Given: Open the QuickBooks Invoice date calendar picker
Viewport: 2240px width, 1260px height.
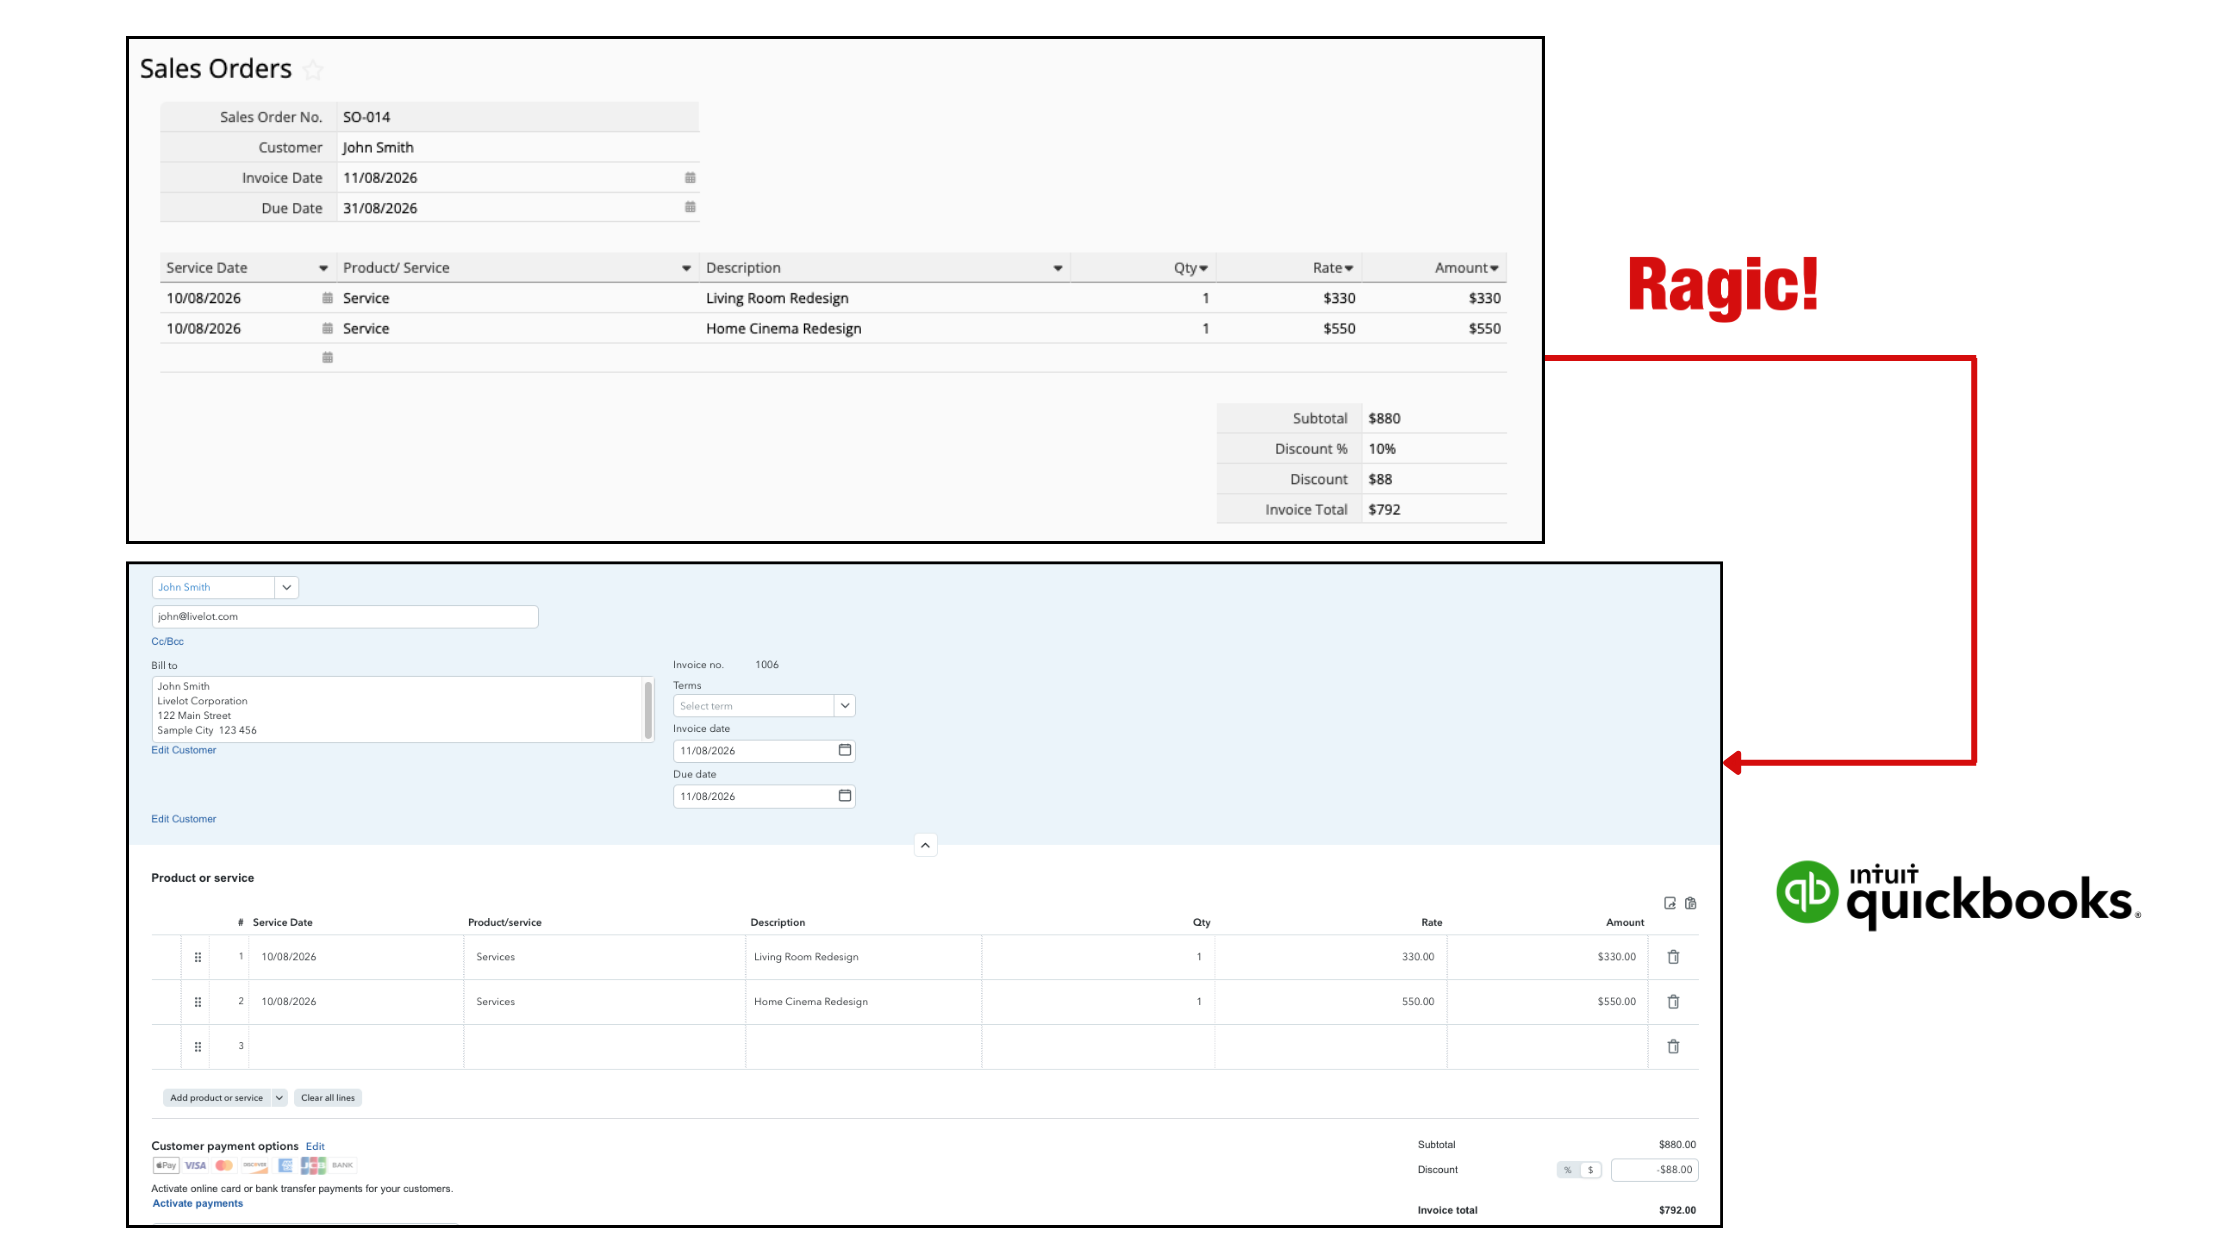Looking at the screenshot, I should 845,750.
